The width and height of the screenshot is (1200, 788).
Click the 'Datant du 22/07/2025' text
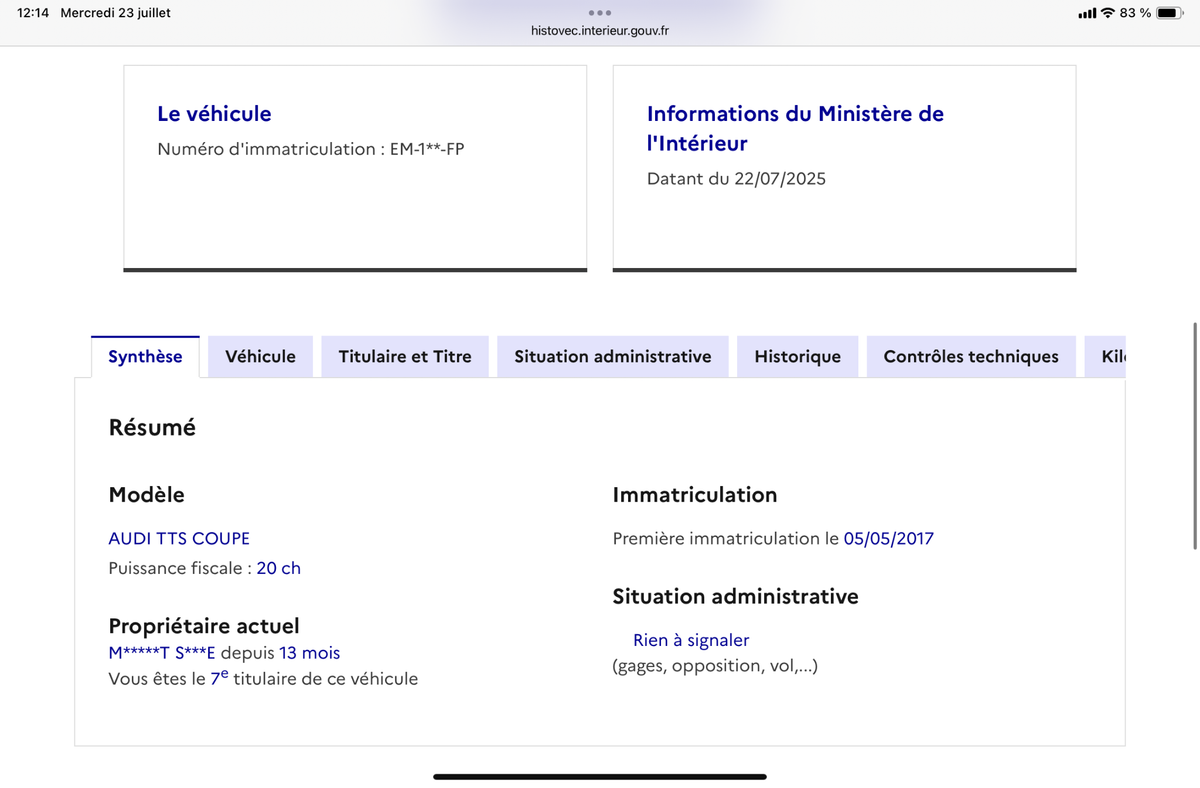[736, 179]
